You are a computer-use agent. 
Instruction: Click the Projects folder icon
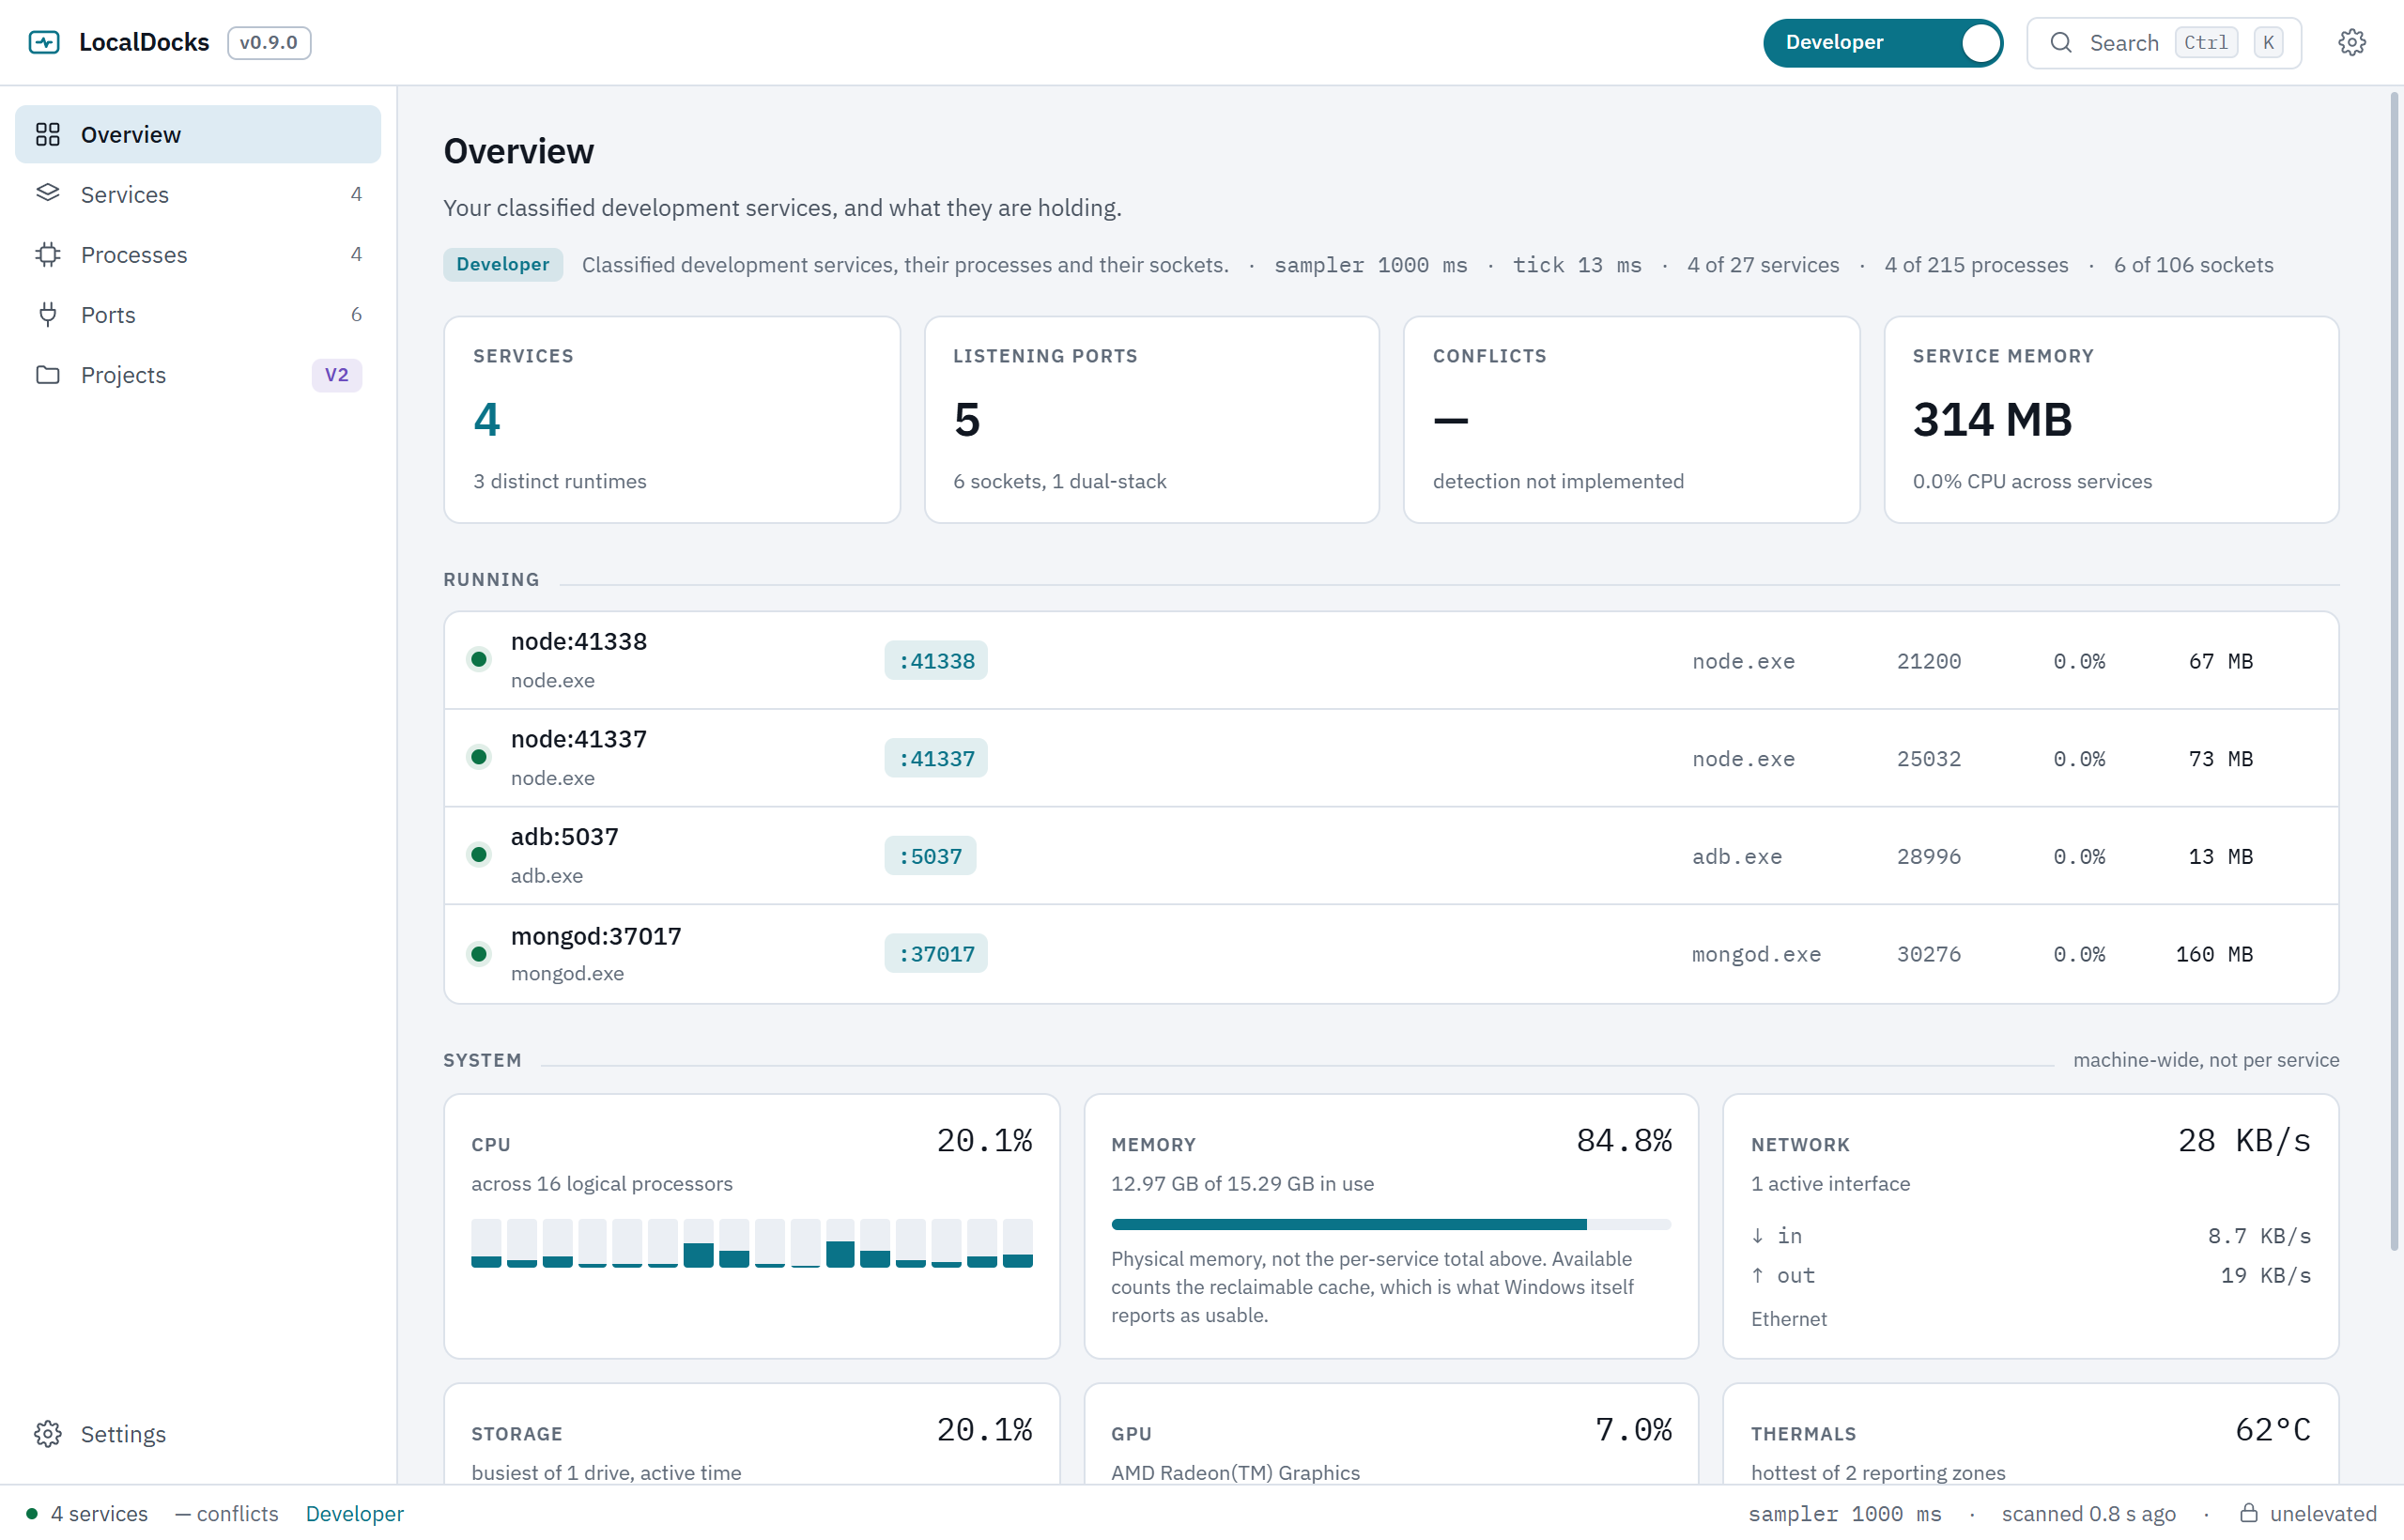[x=48, y=374]
